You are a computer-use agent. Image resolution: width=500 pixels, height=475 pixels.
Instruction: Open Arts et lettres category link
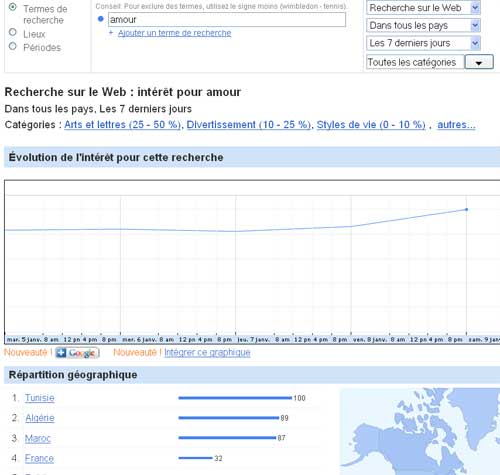[123, 125]
